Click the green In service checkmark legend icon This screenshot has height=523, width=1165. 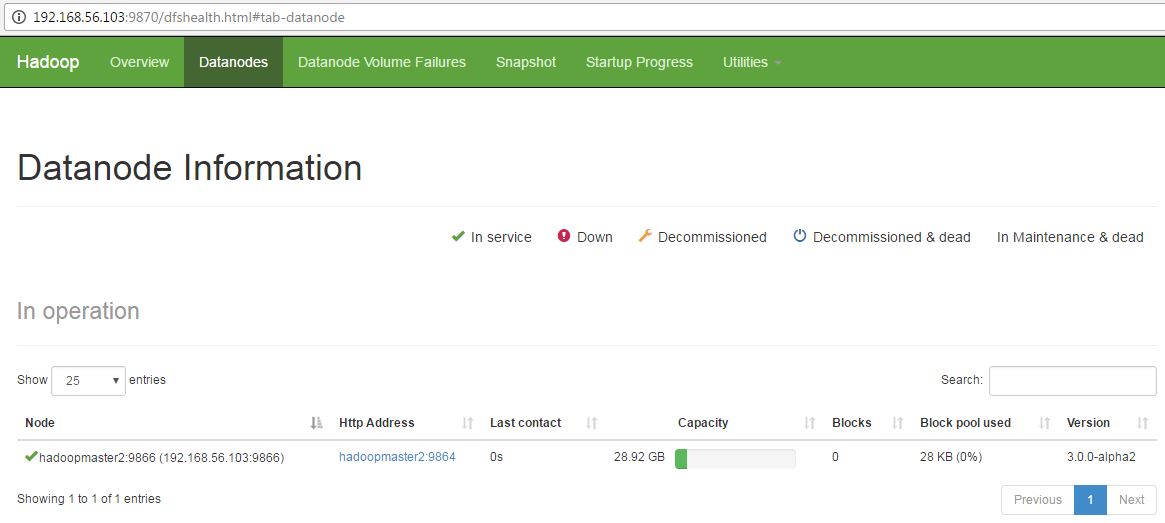[x=458, y=236]
